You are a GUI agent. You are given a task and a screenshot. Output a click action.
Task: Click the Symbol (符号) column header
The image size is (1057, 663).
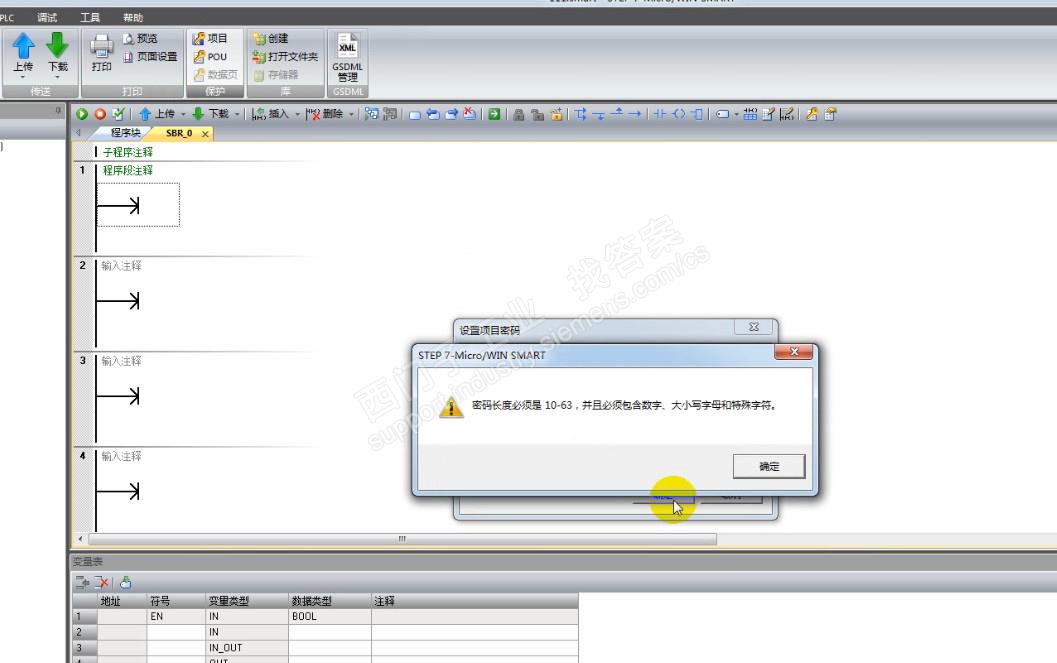click(176, 601)
